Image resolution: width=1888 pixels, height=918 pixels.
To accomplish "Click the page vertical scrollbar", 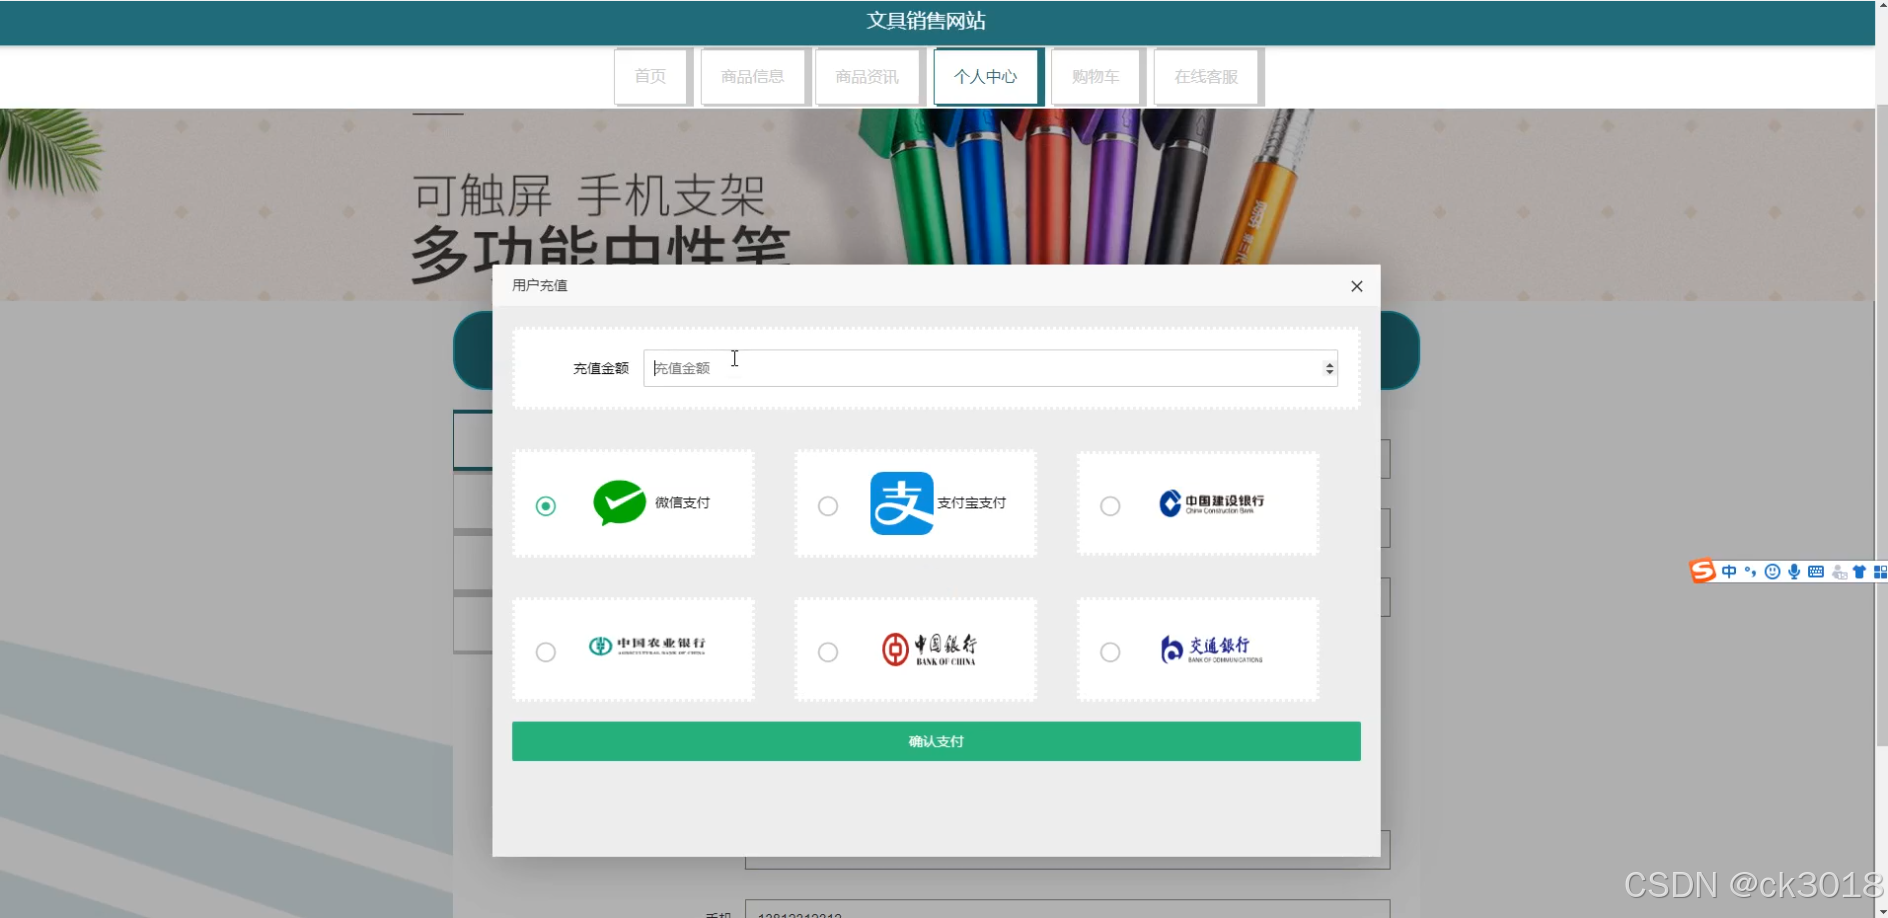I will (1881, 424).
